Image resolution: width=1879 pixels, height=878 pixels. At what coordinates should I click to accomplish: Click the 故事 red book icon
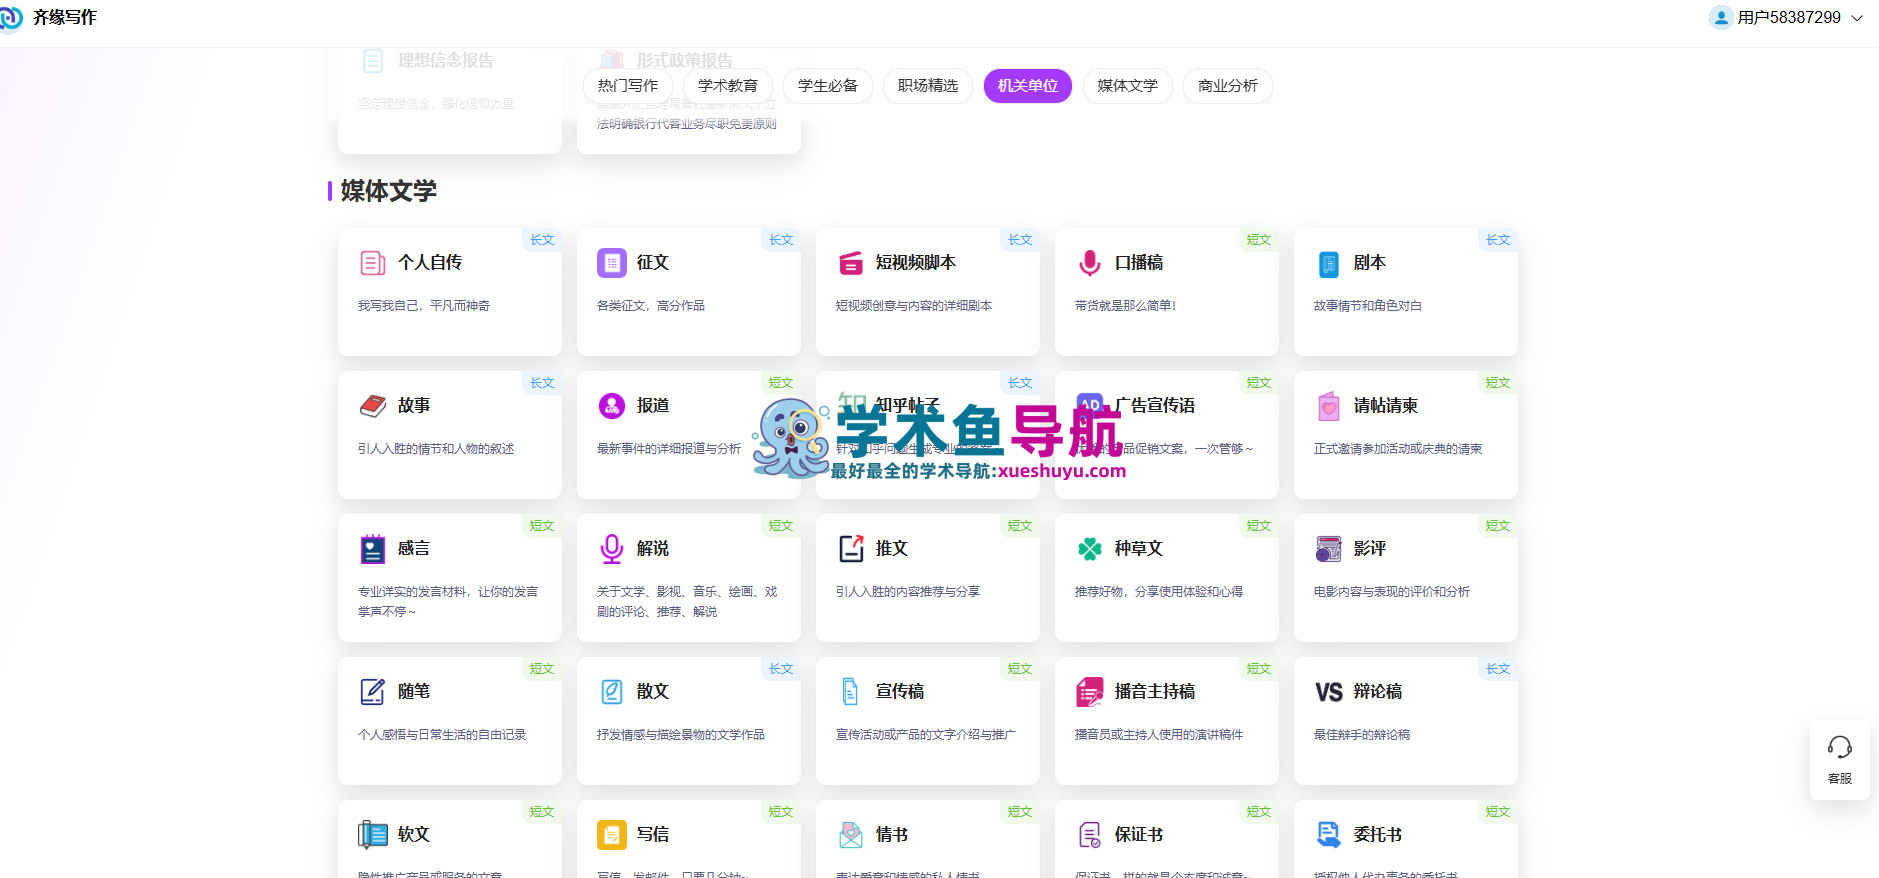[372, 406]
